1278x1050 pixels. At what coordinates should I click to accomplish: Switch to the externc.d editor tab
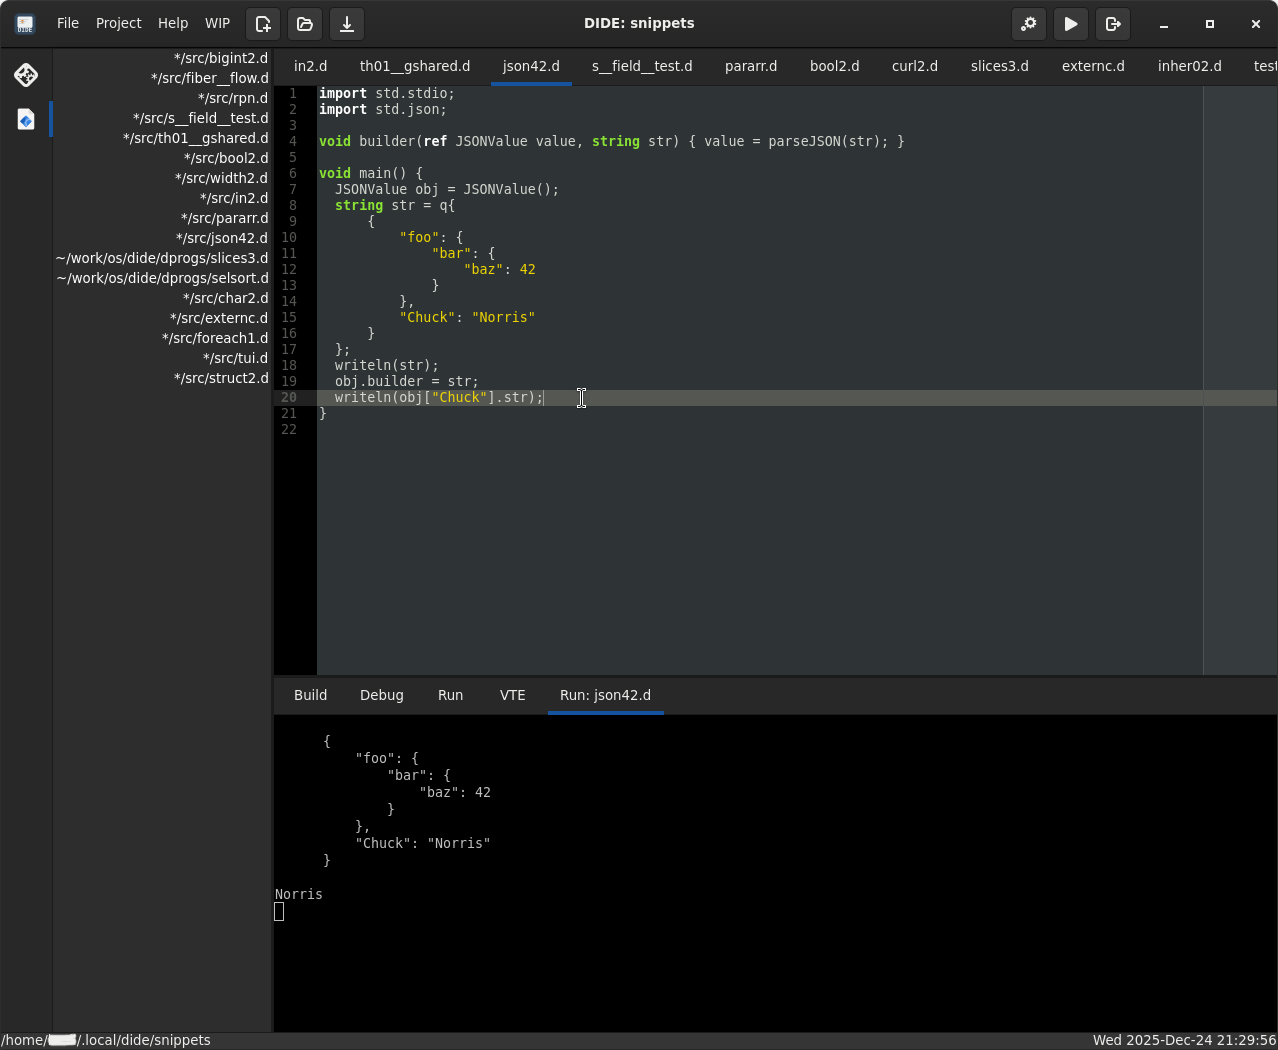point(1092,66)
